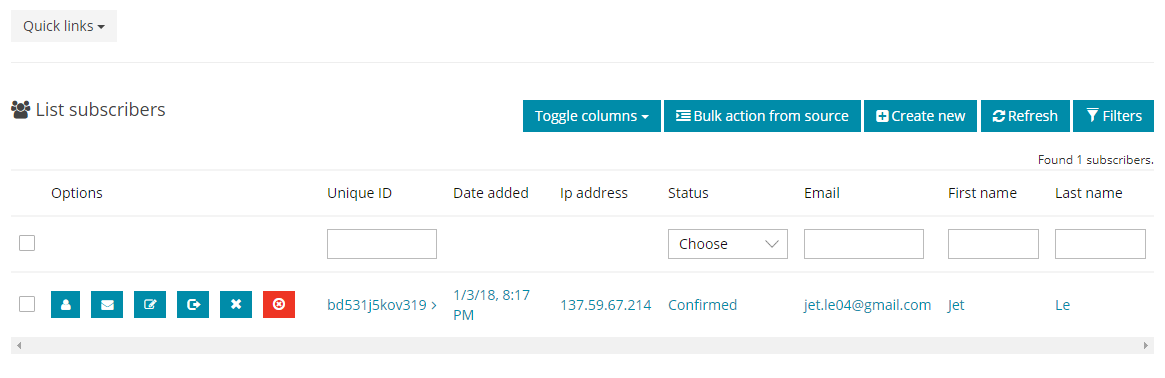1165x378 pixels.
Task: Click the envelope icon in subscriber row
Action: [x=107, y=304]
